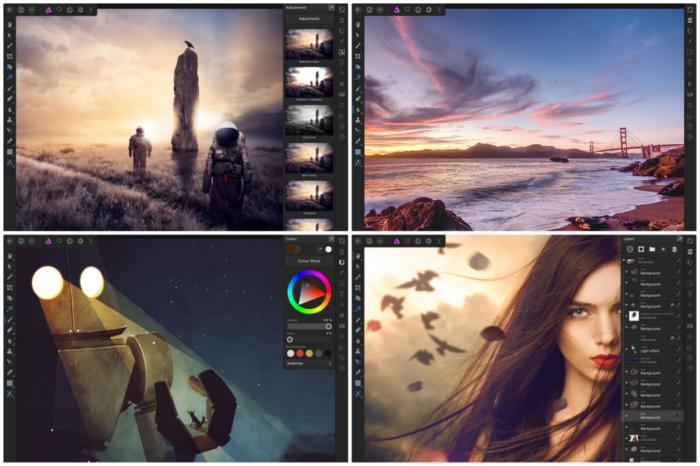Open the Colour Wheel mode dropdown

[309, 261]
